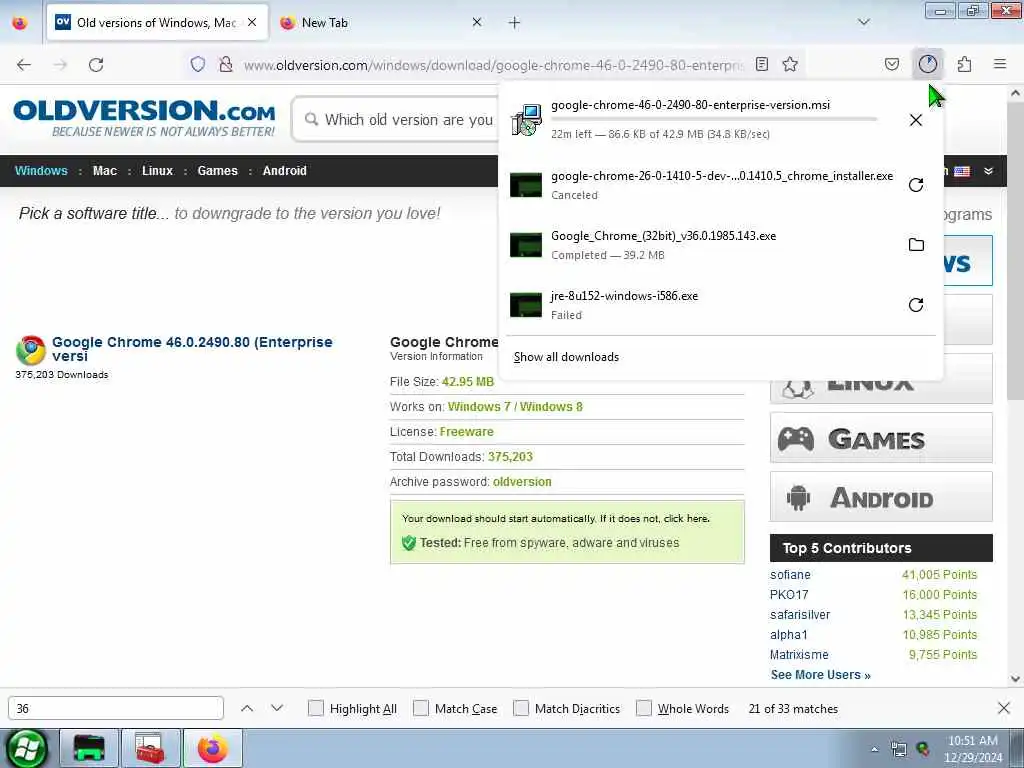1024x768 pixels.
Task: Close the find bar
Action: coord(1004,708)
